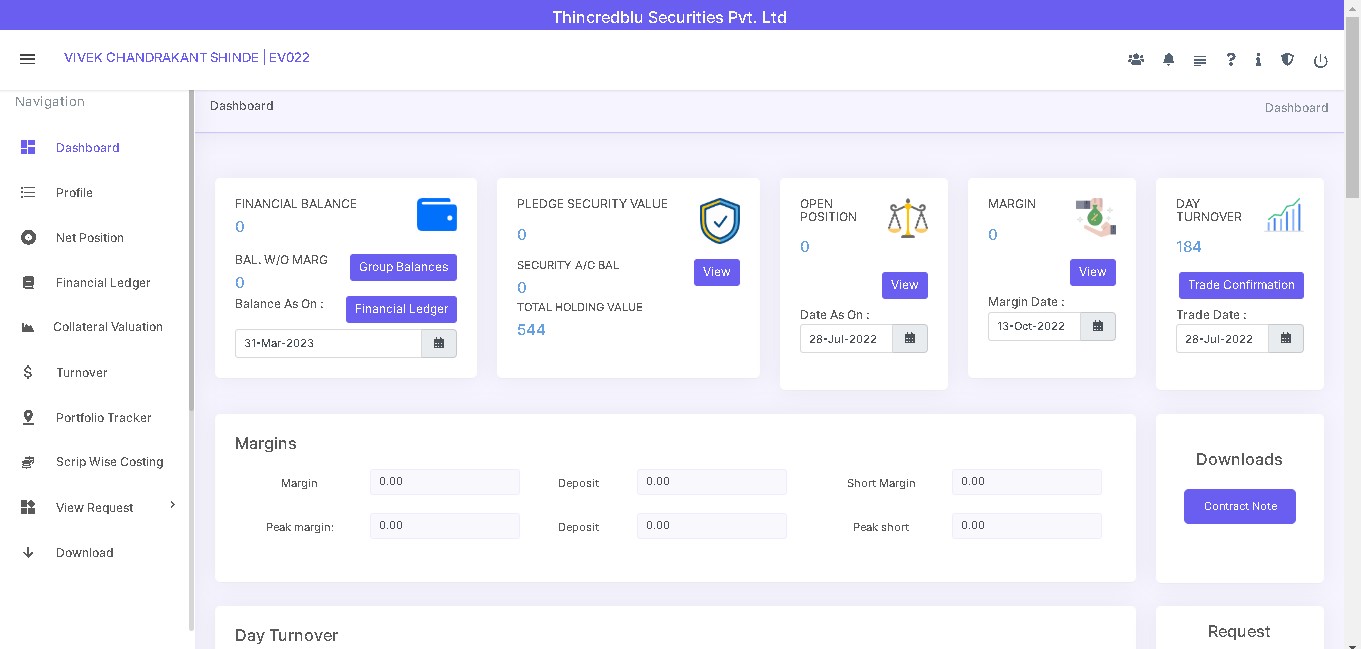Click the power logout icon
1361x649 pixels.
1320,61
